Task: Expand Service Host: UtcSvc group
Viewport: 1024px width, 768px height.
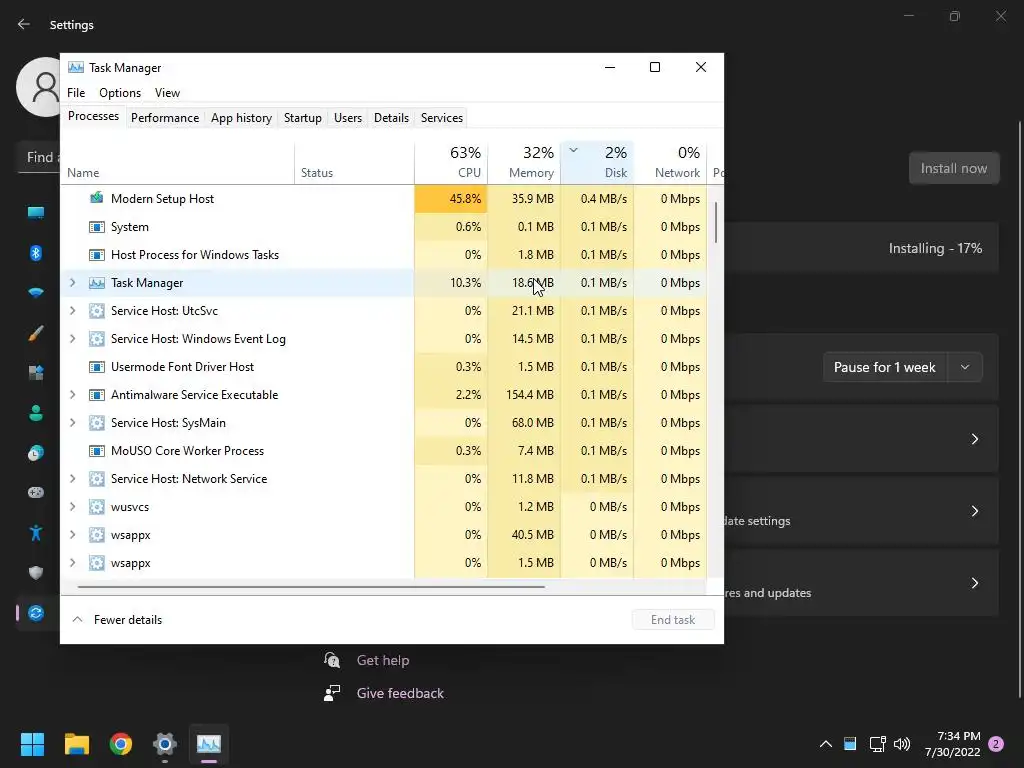Action: point(72,311)
